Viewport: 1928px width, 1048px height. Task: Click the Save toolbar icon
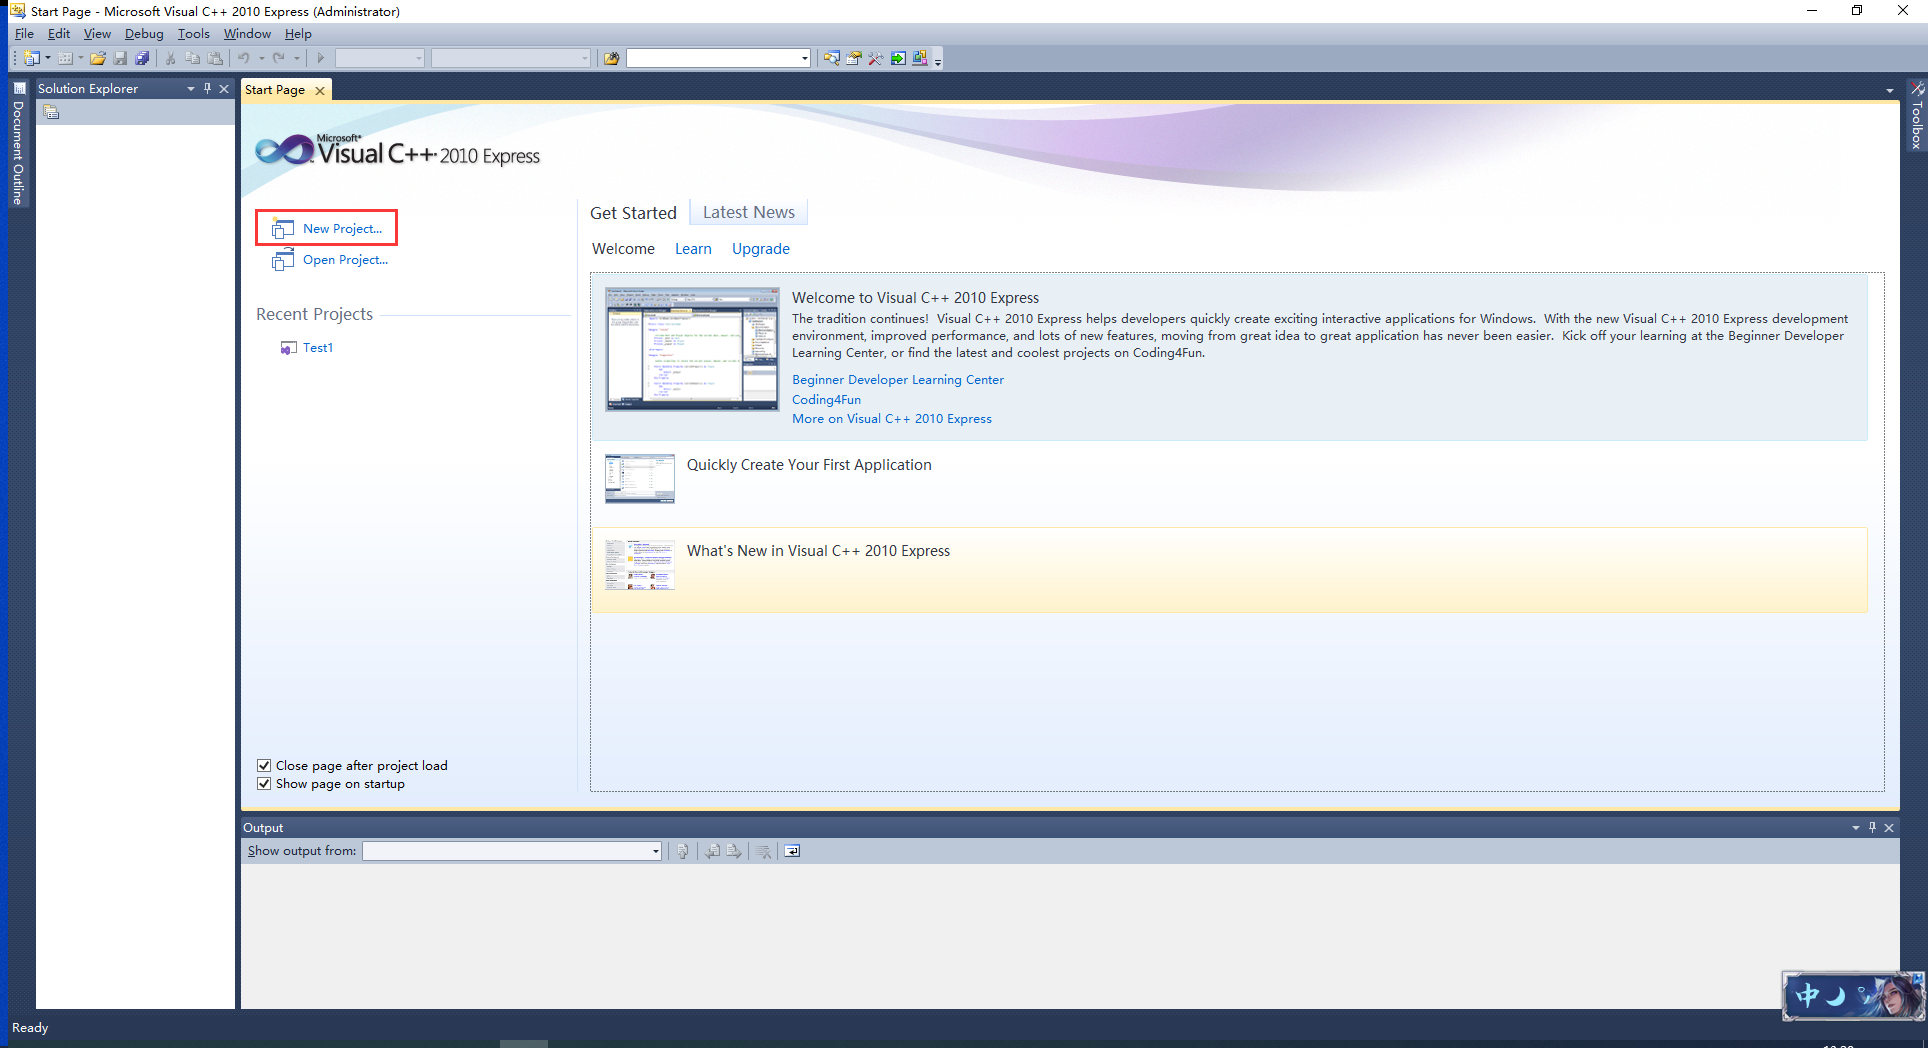[120, 58]
